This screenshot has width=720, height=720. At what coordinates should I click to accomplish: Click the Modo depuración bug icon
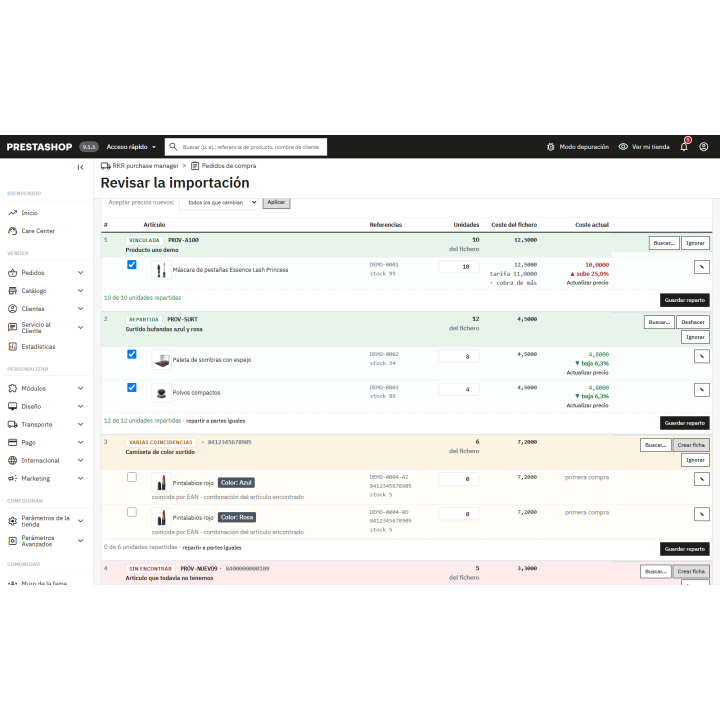[551, 147]
